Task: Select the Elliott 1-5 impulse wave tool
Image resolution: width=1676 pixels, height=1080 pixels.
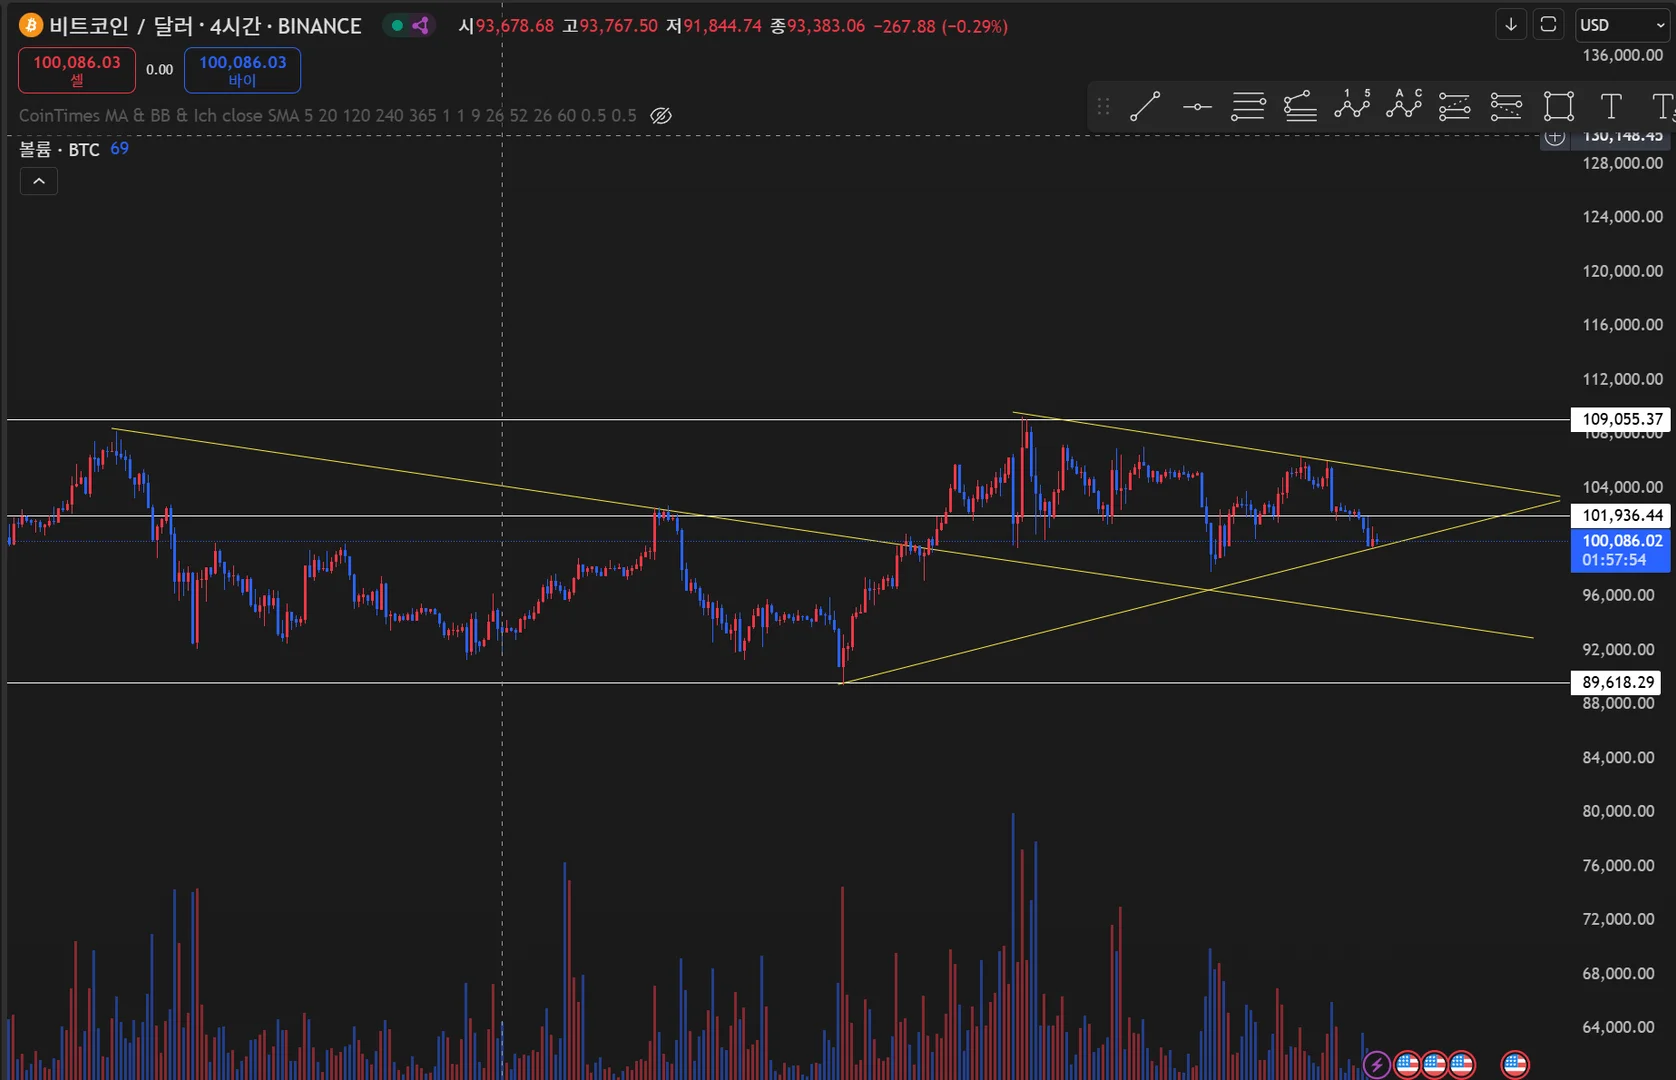Action: (x=1352, y=105)
